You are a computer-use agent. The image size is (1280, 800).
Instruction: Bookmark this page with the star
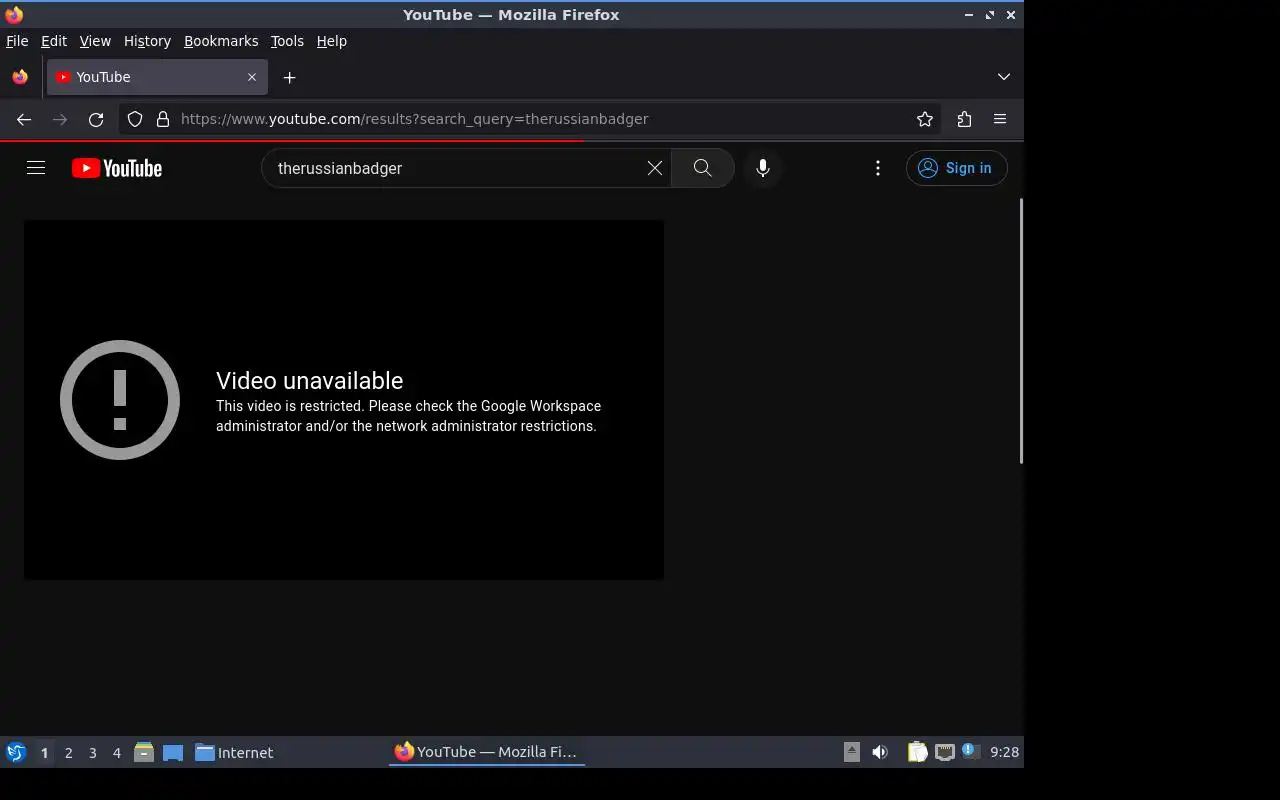[925, 119]
